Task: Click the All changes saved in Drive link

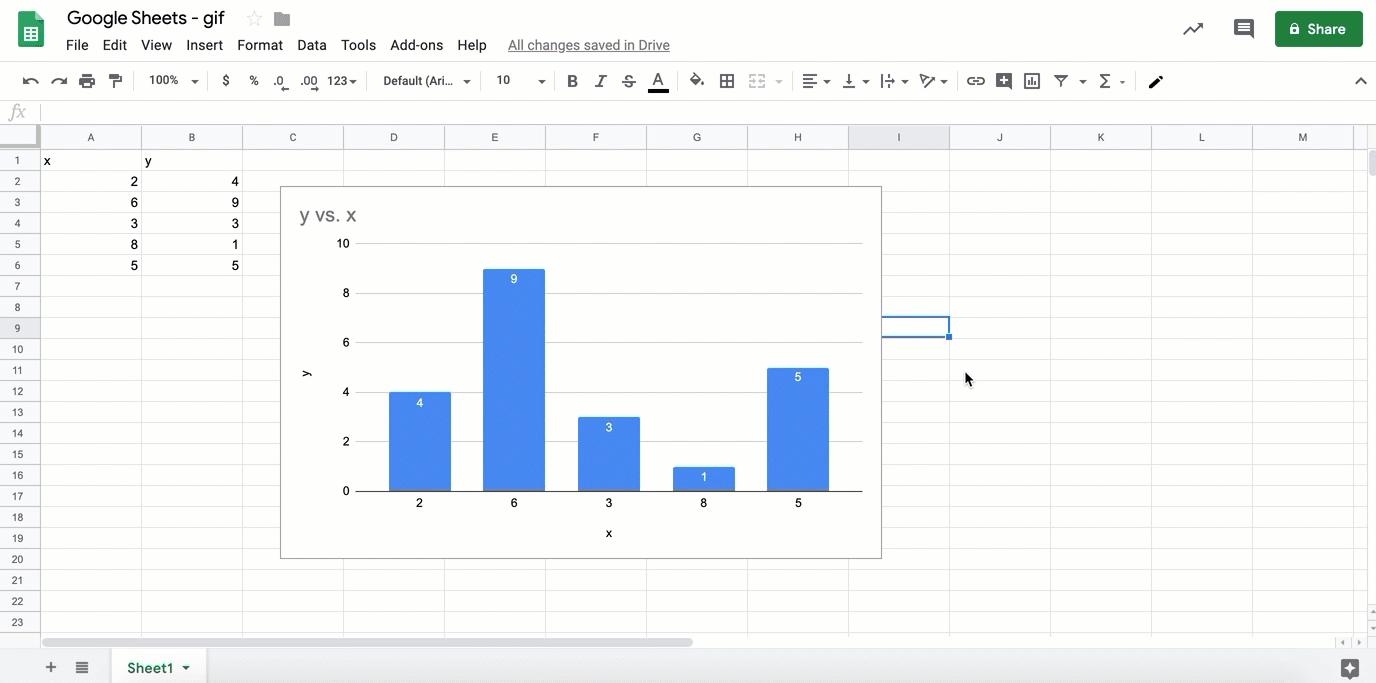Action: (588, 45)
